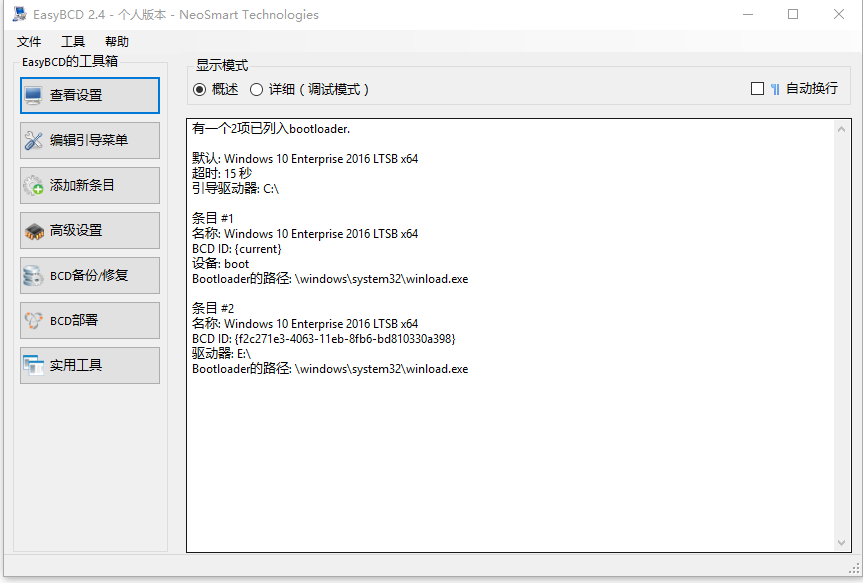Click the line 有一个2项已列入bootloader.
This screenshot has width=863, height=583.
[271, 129]
